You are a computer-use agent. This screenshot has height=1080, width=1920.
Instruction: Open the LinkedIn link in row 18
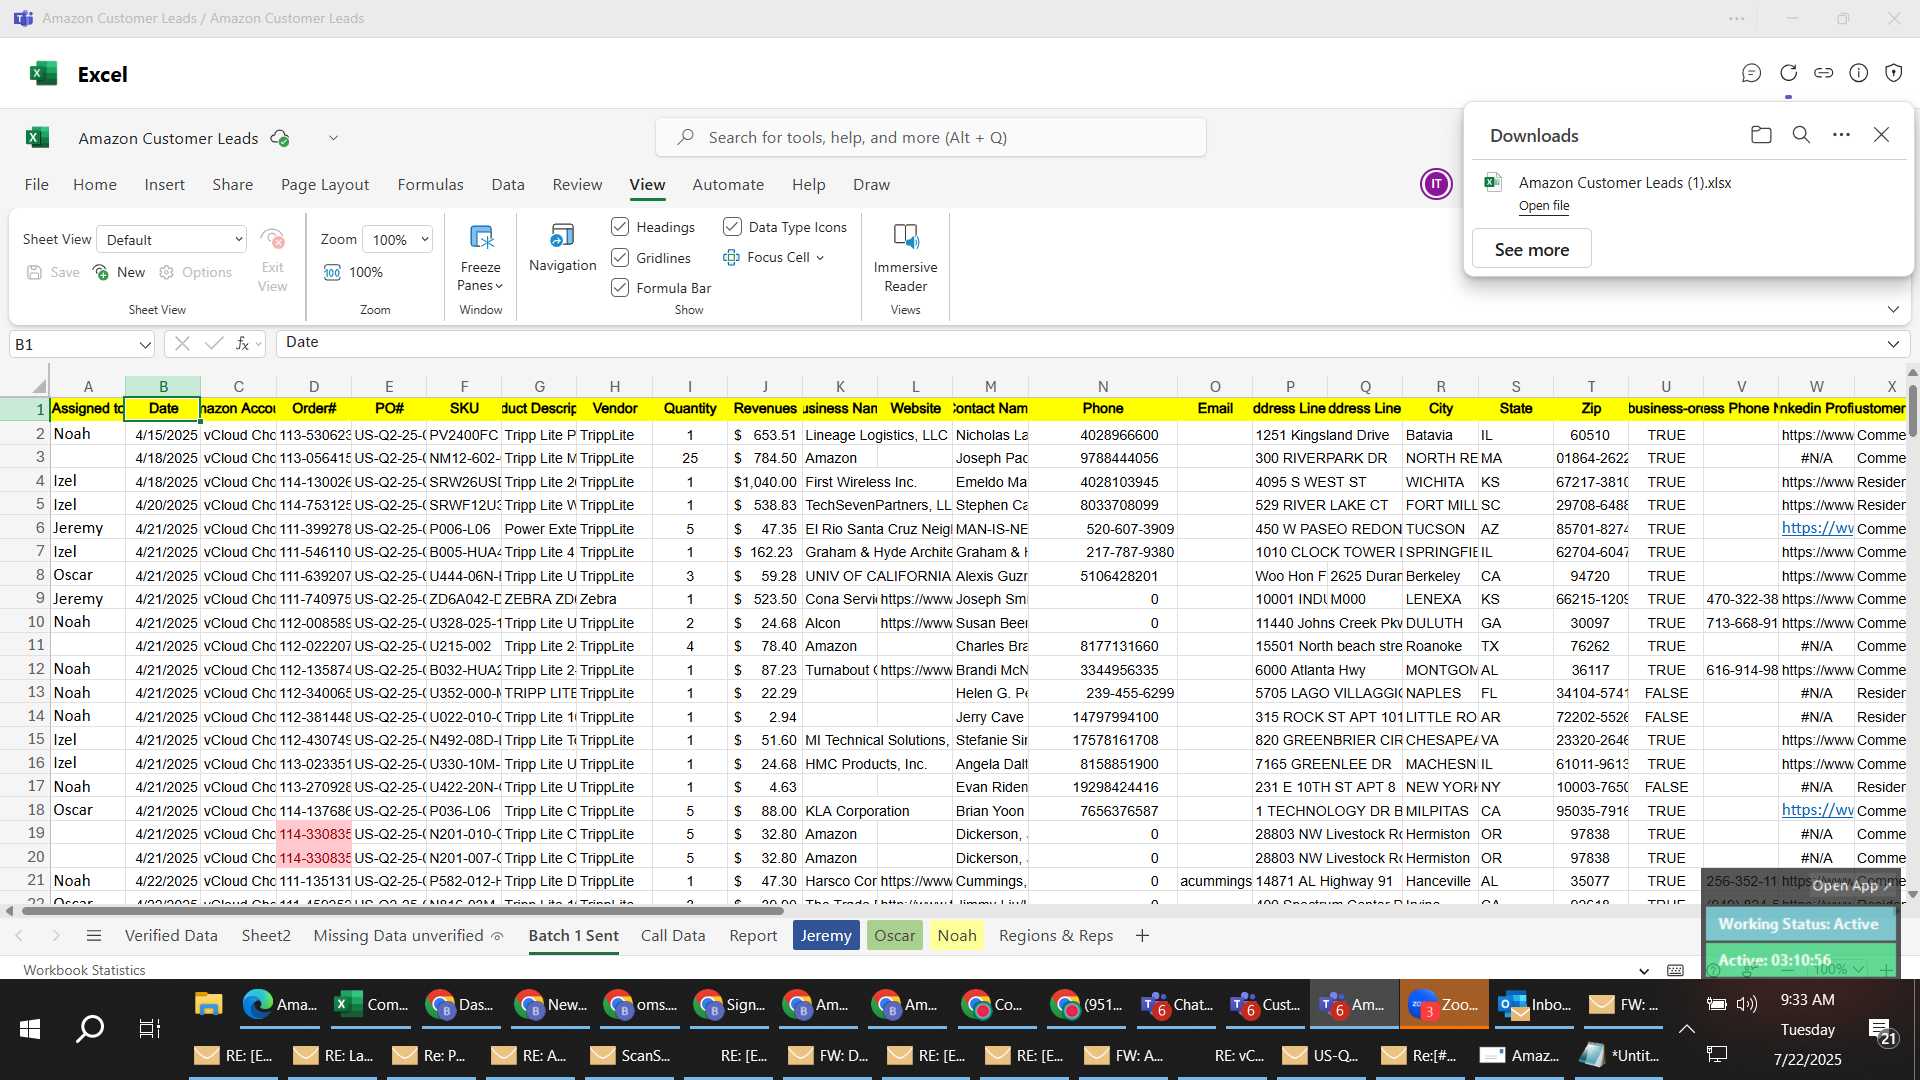pyautogui.click(x=1817, y=810)
